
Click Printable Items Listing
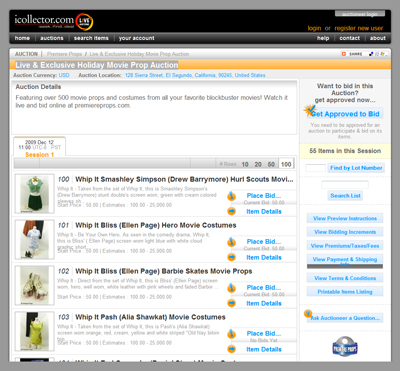point(345,292)
